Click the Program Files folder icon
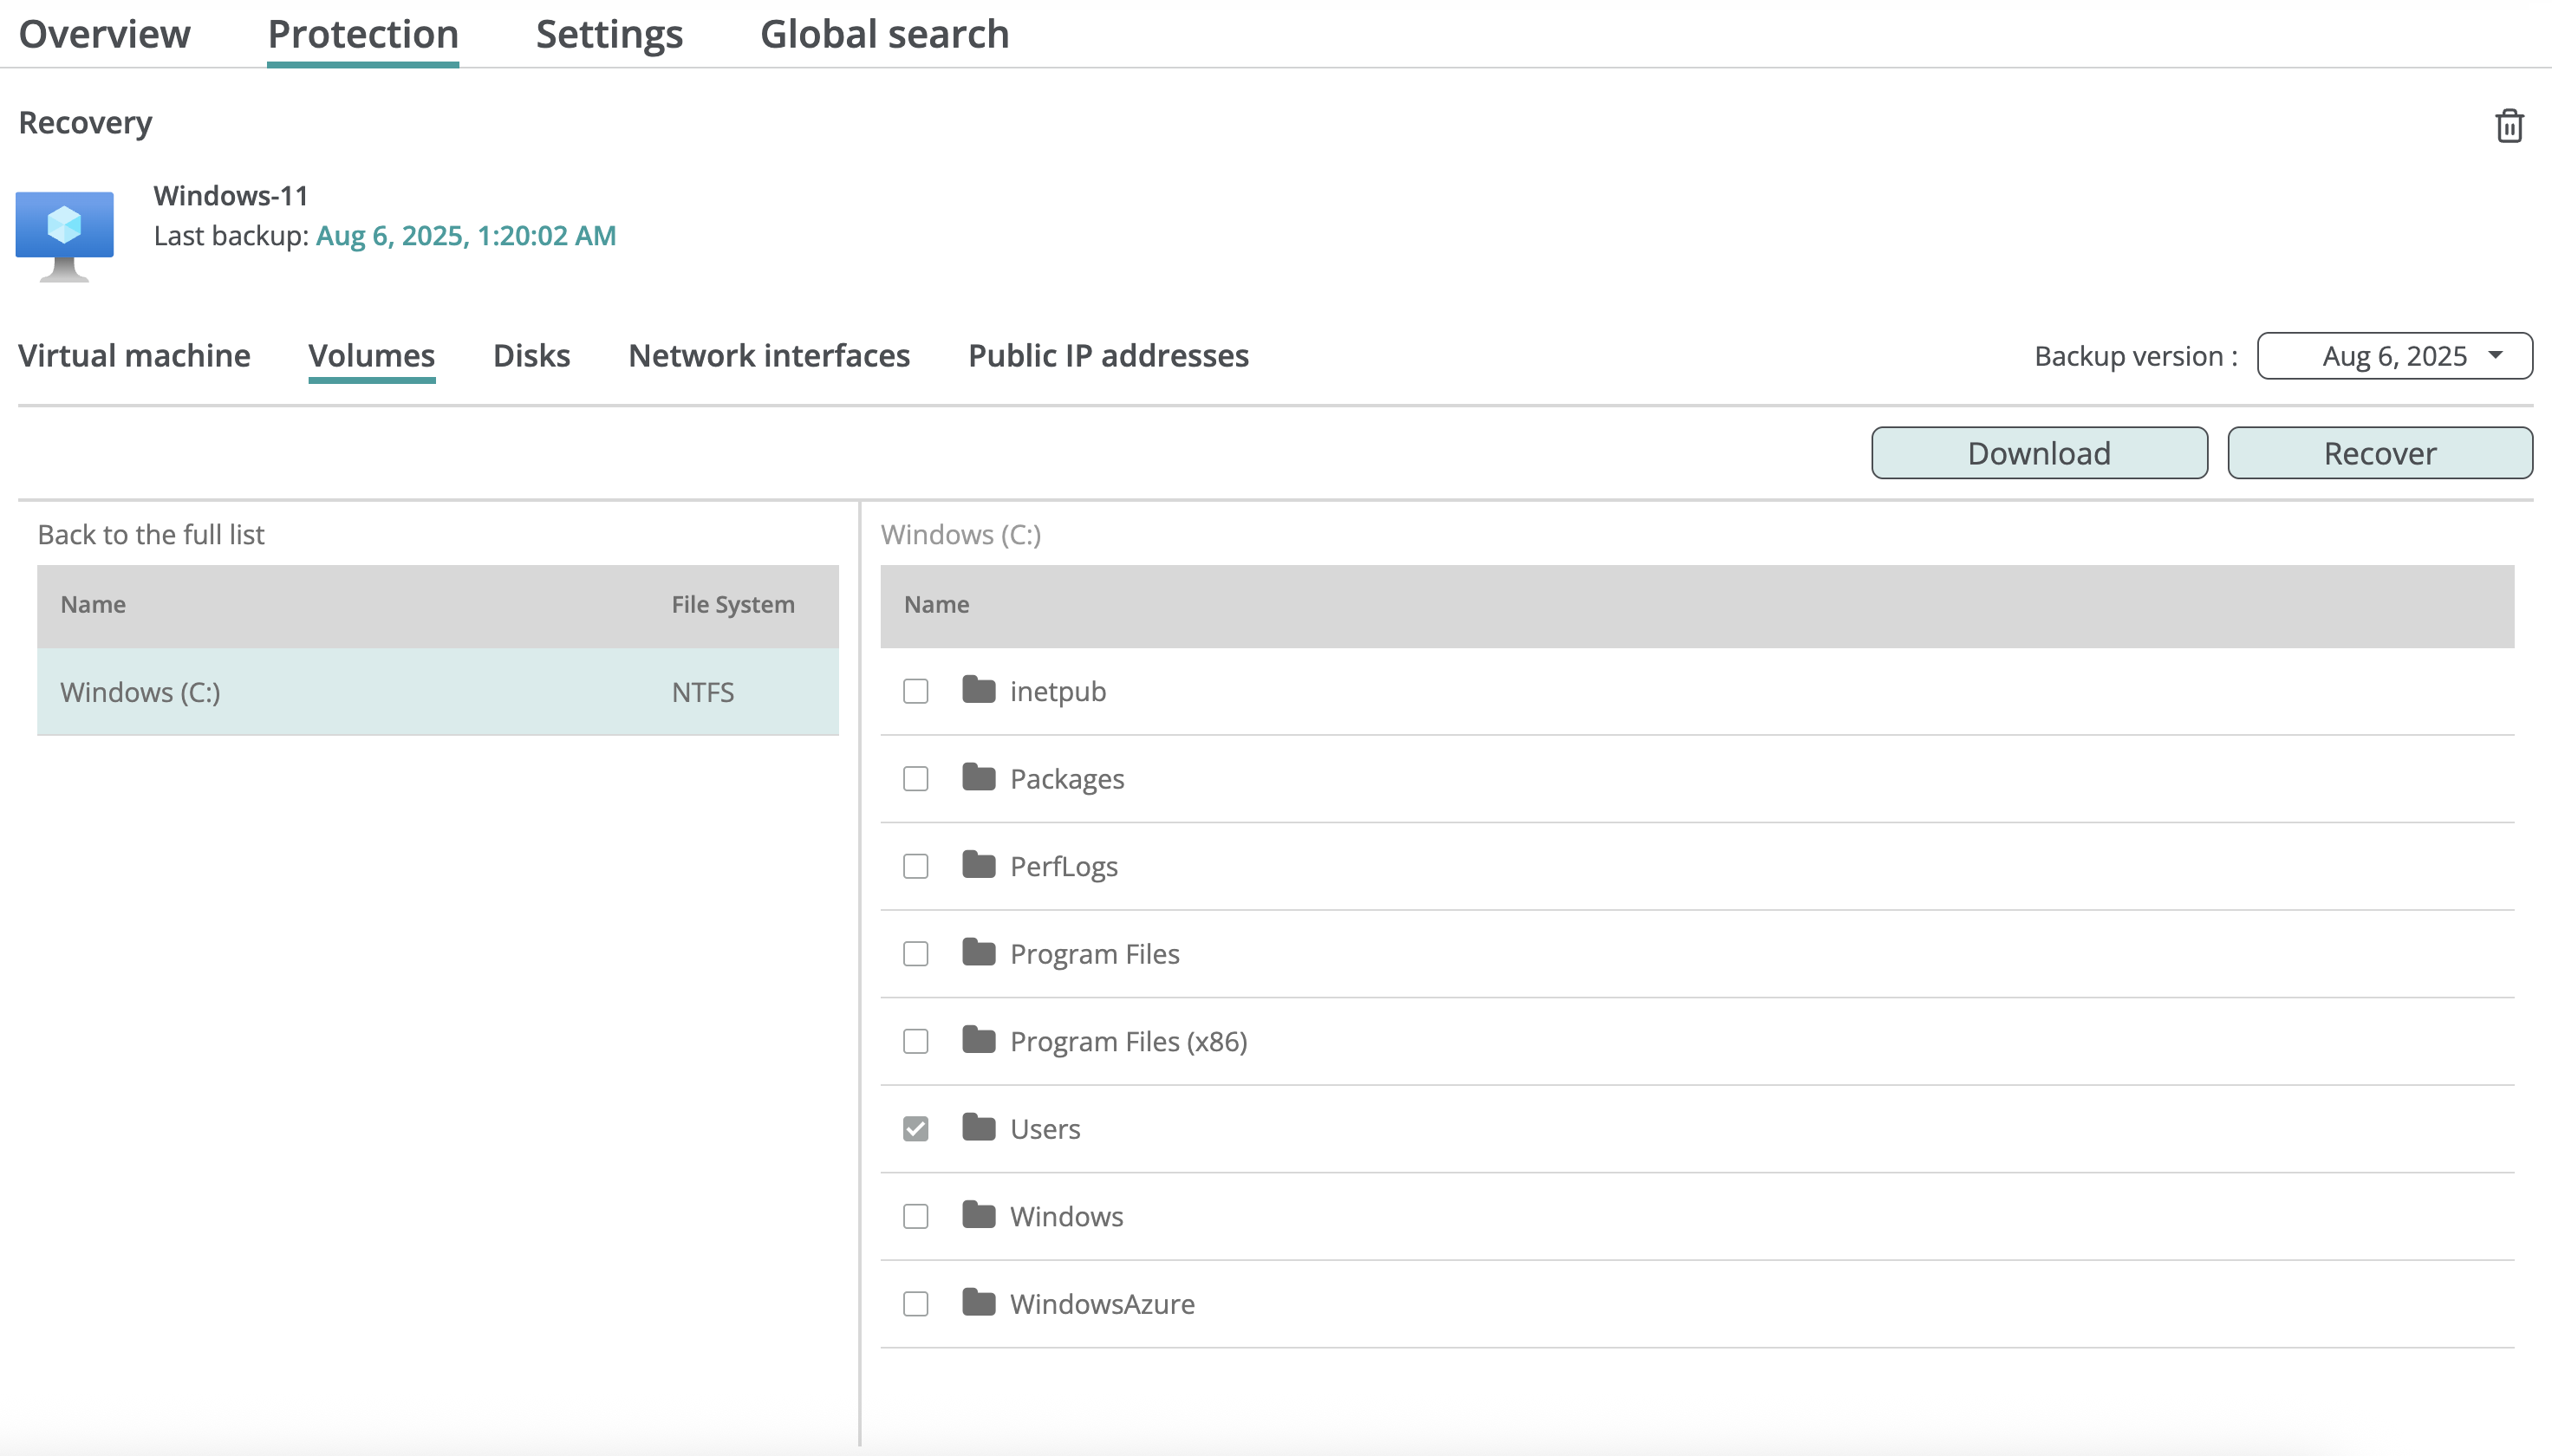The image size is (2552, 1456). pyautogui.click(x=978, y=953)
